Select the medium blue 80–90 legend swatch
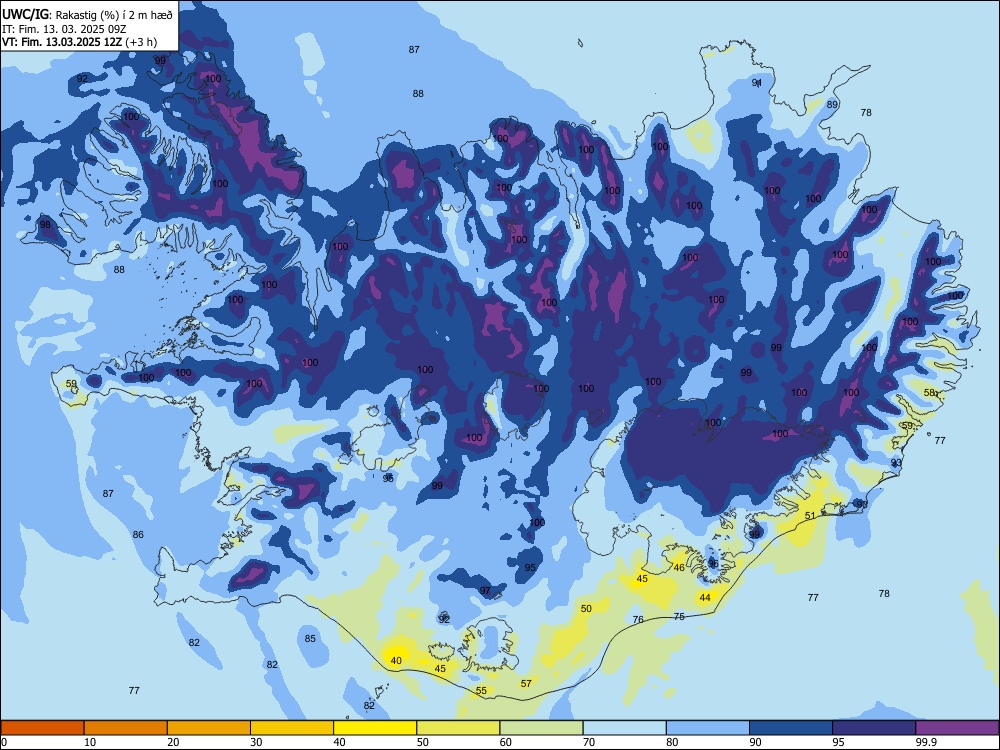This screenshot has height=750, width=1000. point(708,728)
